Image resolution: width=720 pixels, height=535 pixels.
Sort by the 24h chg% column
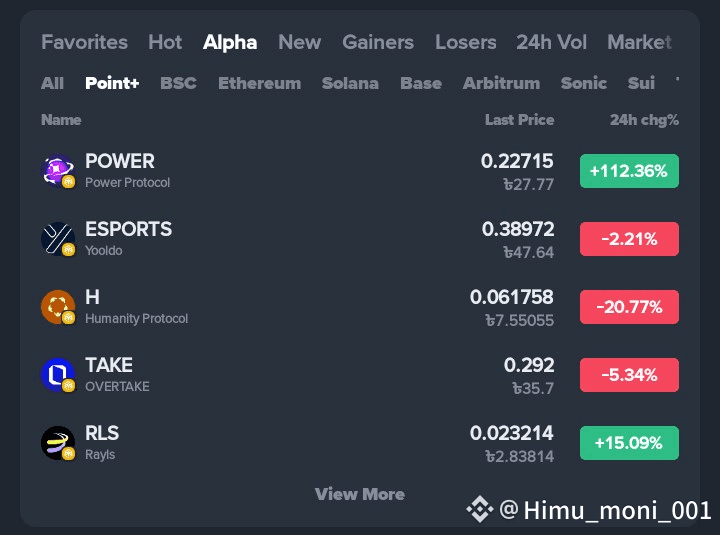coord(644,120)
